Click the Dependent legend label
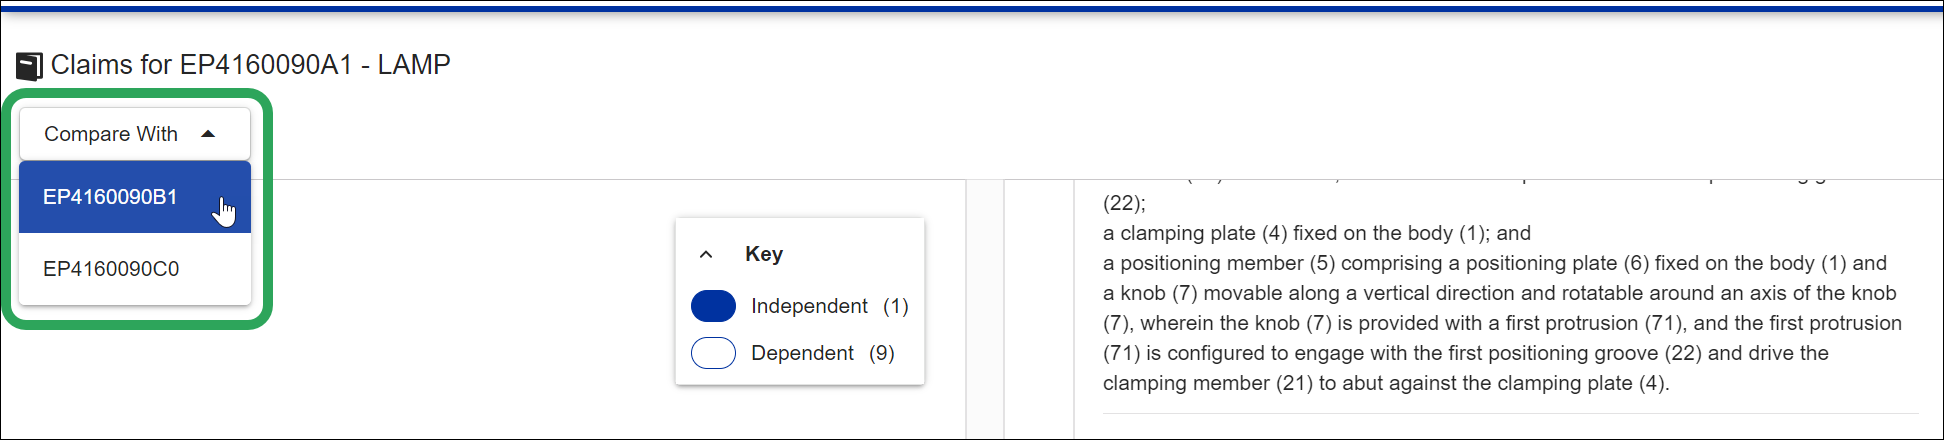This screenshot has height=440, width=1944. click(802, 353)
